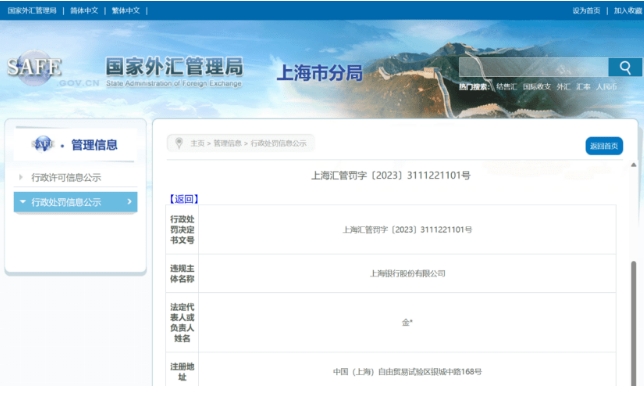This screenshot has width=644, height=397.
Task: Switch to 简体中文
Action: (84, 11)
